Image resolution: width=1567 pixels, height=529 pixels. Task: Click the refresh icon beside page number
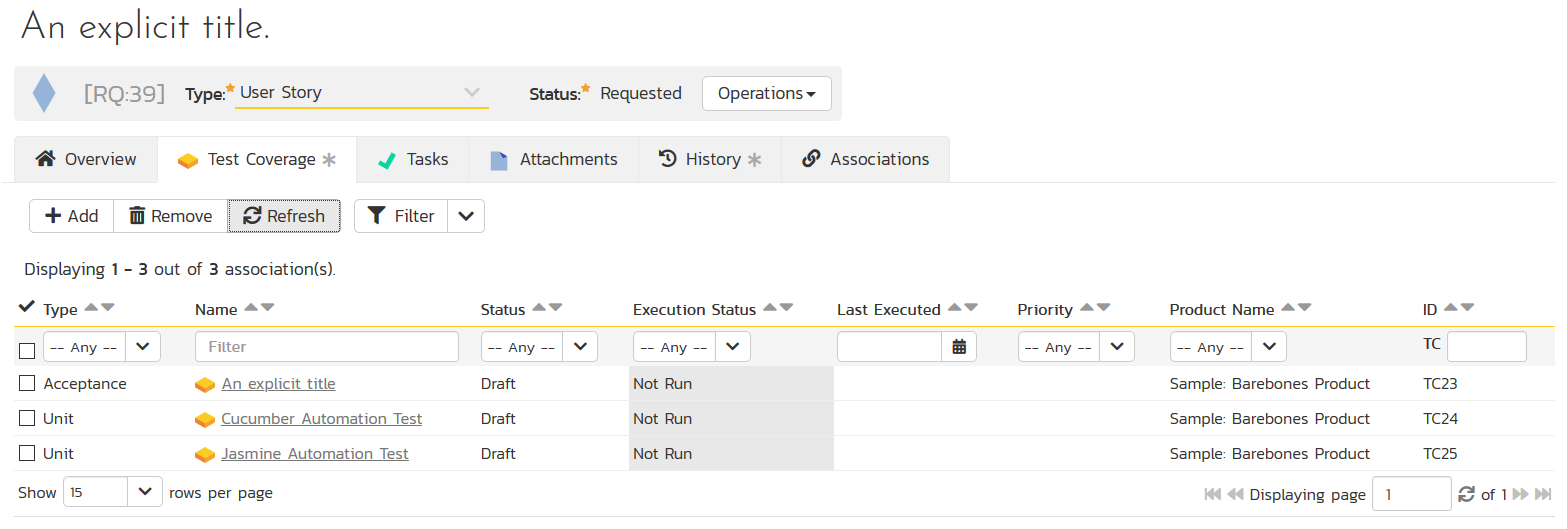1467,494
